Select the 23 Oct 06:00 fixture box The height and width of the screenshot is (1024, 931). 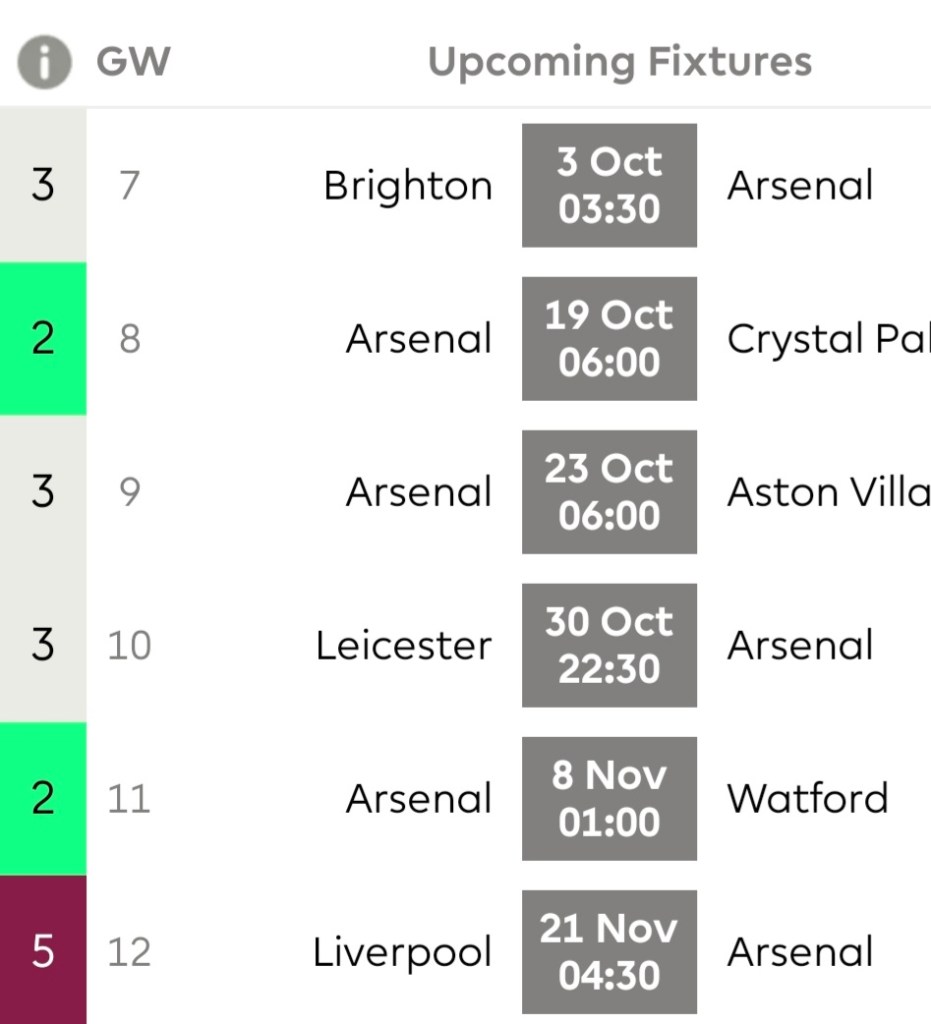609,492
